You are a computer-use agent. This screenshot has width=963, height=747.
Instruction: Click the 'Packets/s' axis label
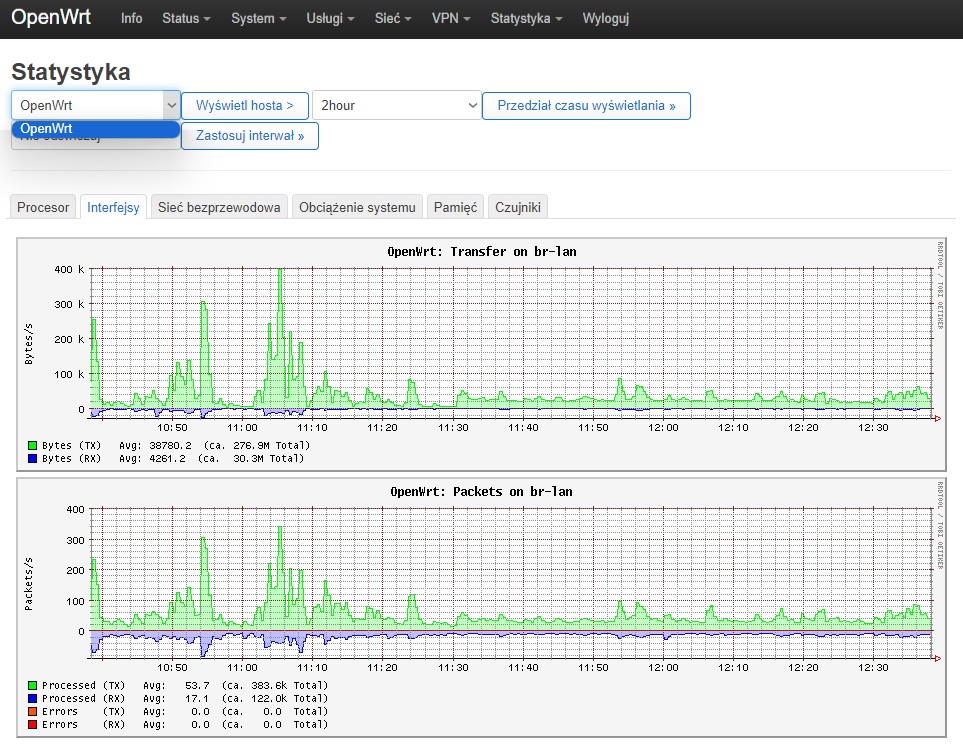click(x=29, y=584)
